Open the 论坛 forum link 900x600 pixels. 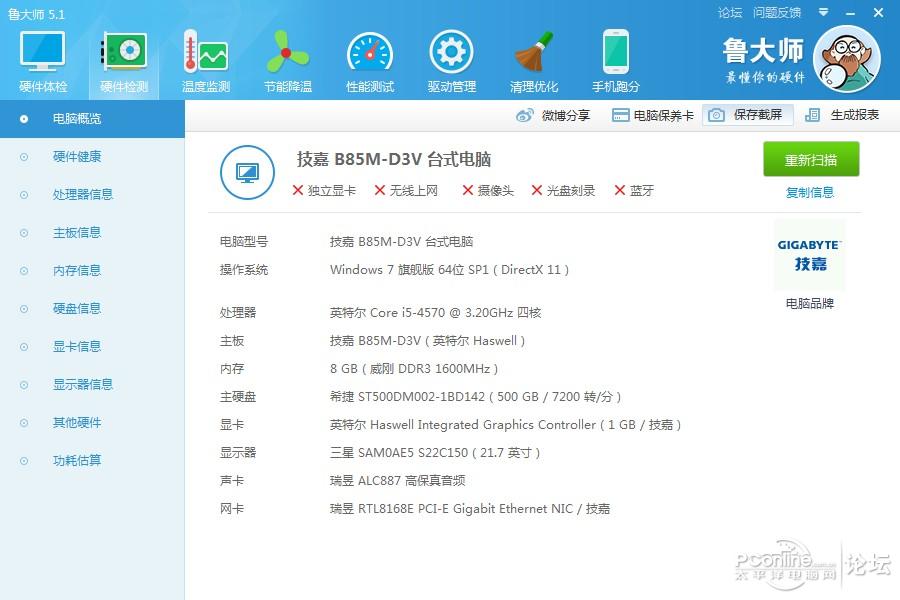tap(730, 13)
